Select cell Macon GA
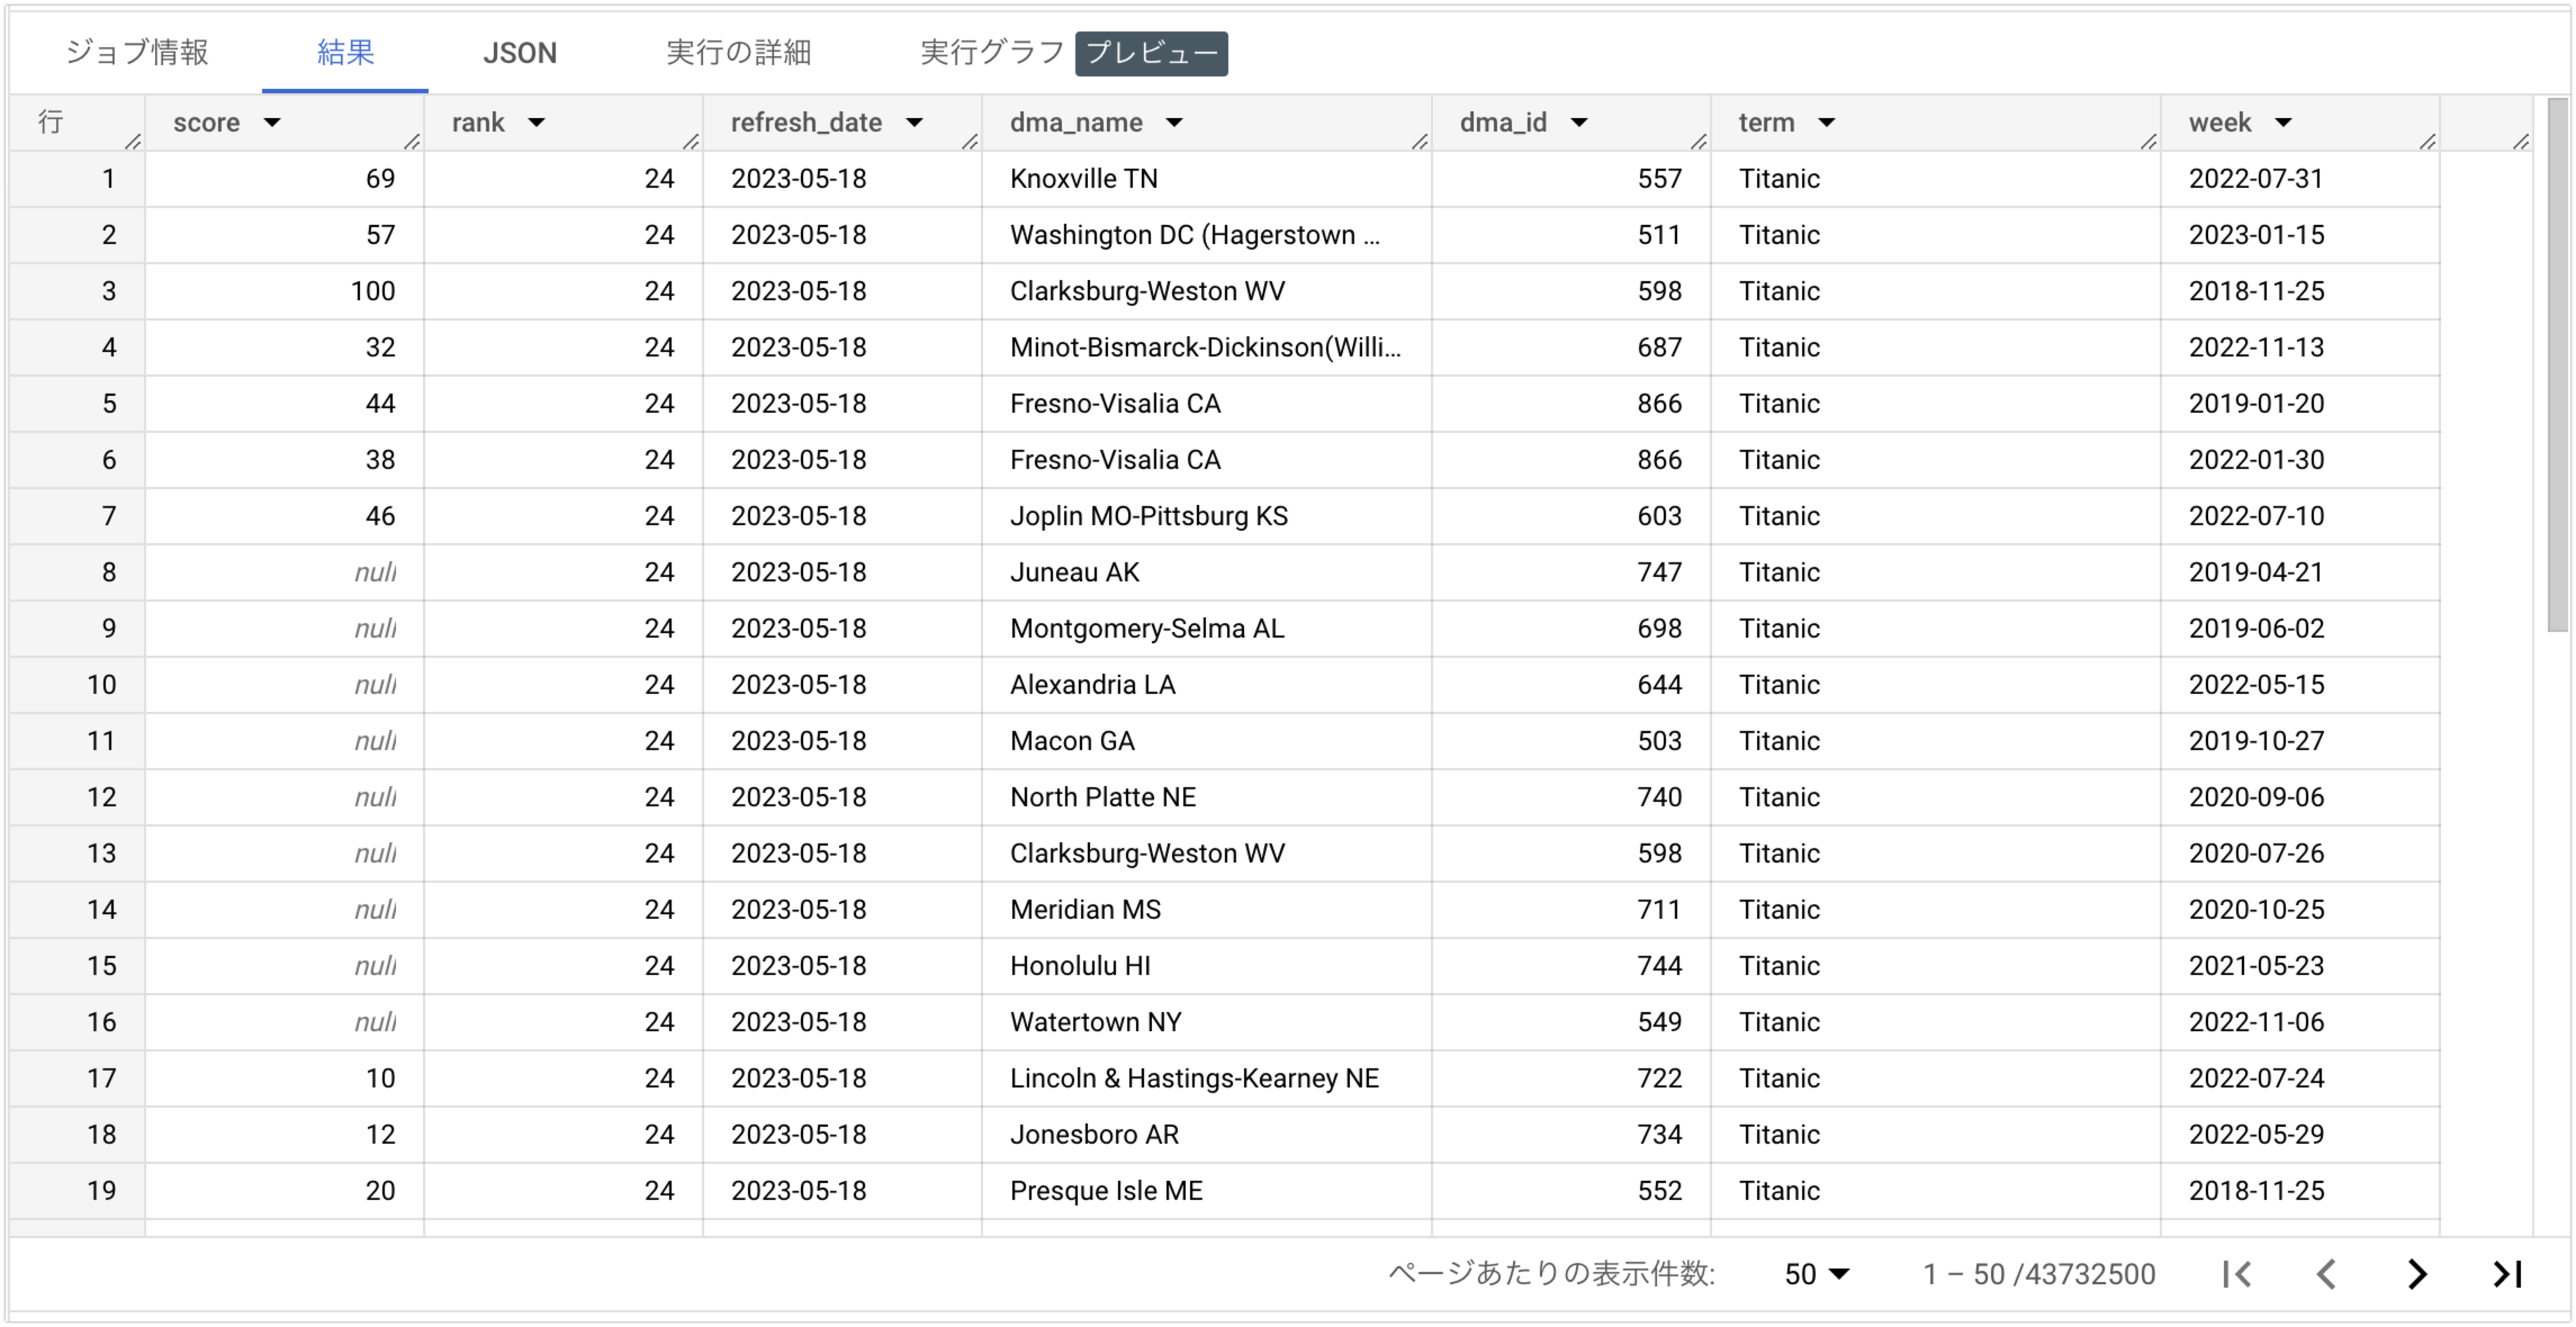Screen dimensions: 2576x1327 coord(1206,741)
